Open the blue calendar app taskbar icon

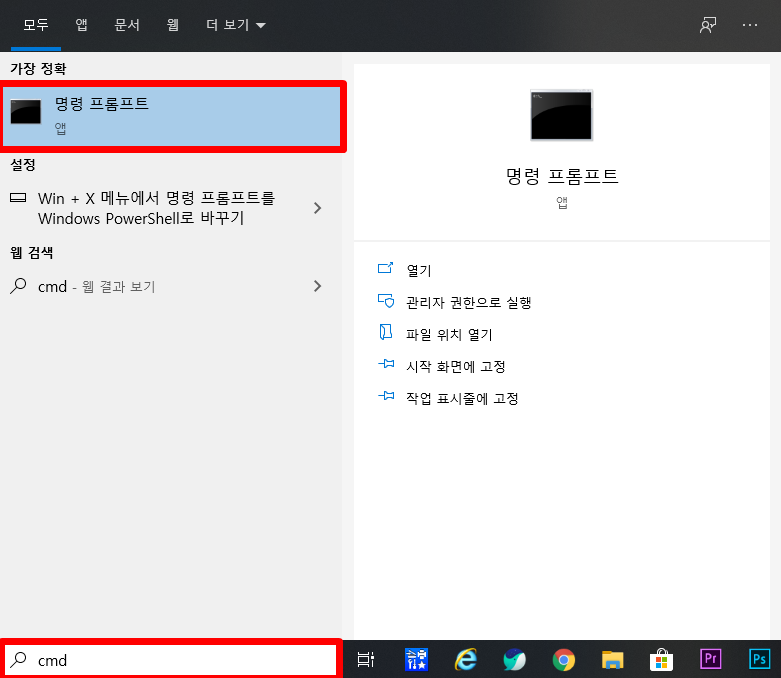(x=416, y=660)
